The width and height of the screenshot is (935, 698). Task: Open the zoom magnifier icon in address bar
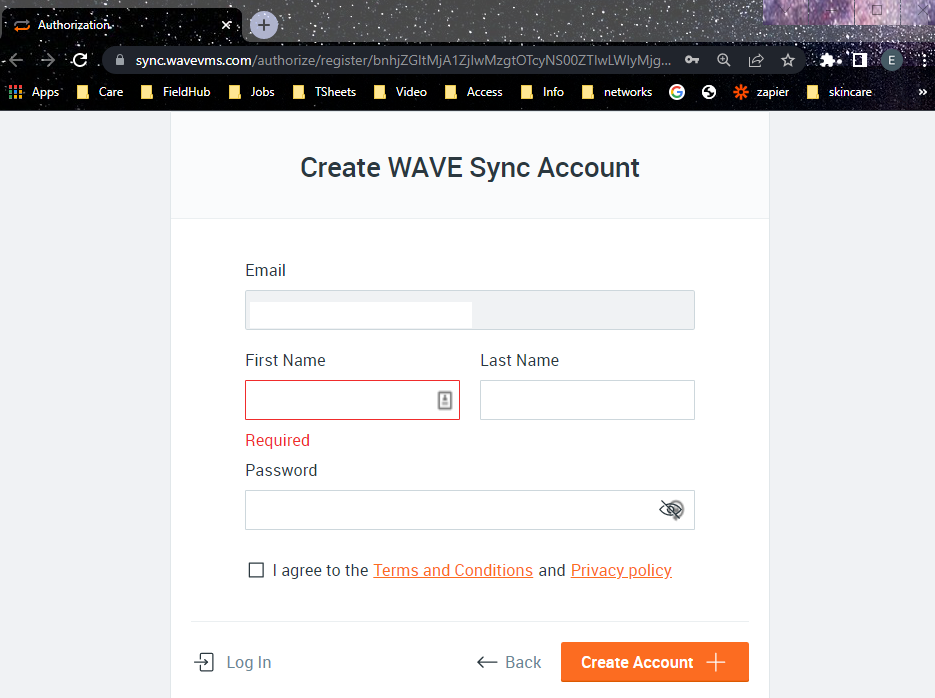pos(724,60)
